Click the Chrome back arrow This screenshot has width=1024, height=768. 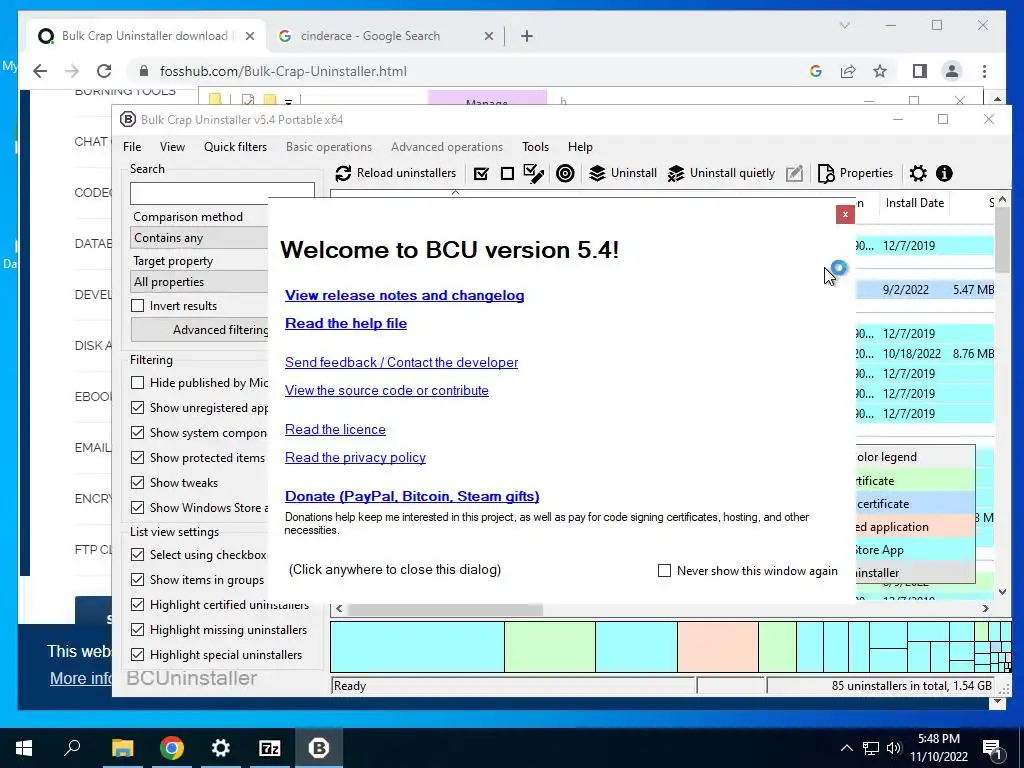point(40,71)
